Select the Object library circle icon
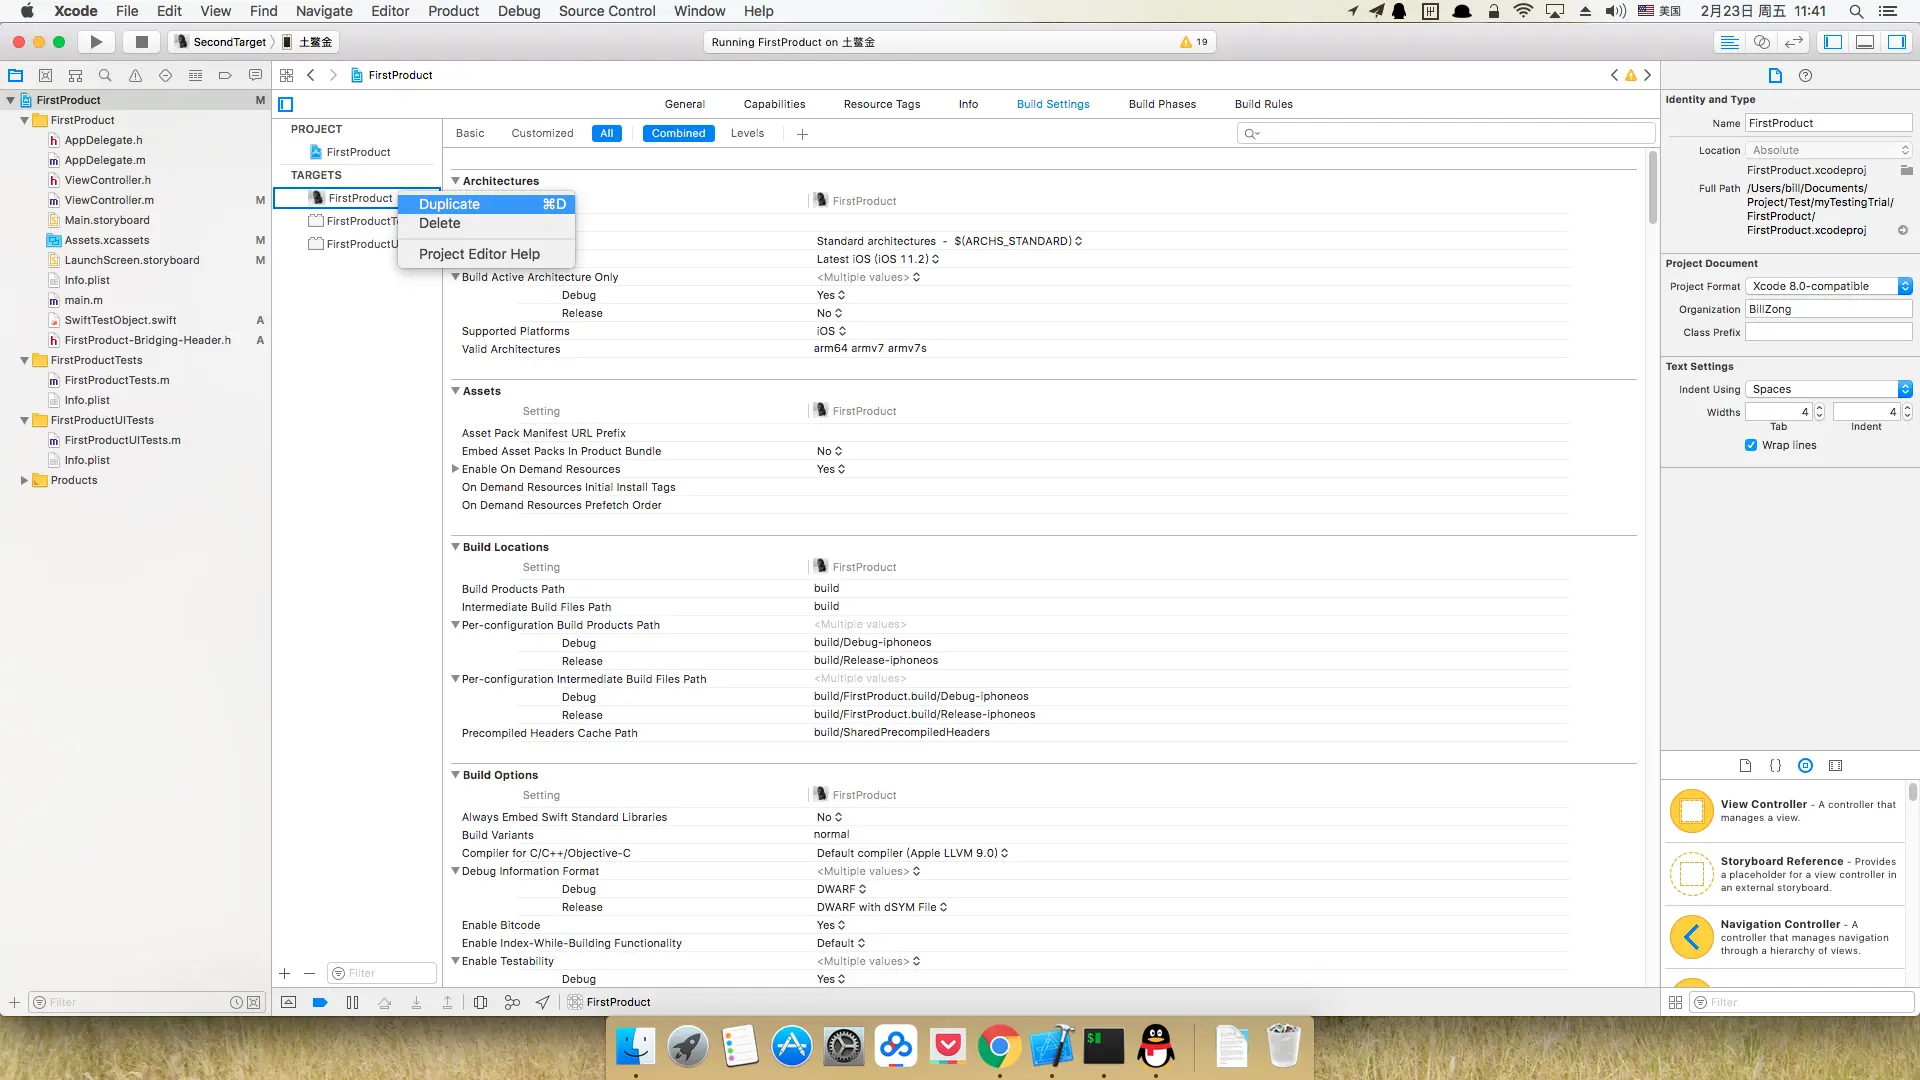Image resolution: width=1920 pixels, height=1080 pixels. pyautogui.click(x=1805, y=766)
